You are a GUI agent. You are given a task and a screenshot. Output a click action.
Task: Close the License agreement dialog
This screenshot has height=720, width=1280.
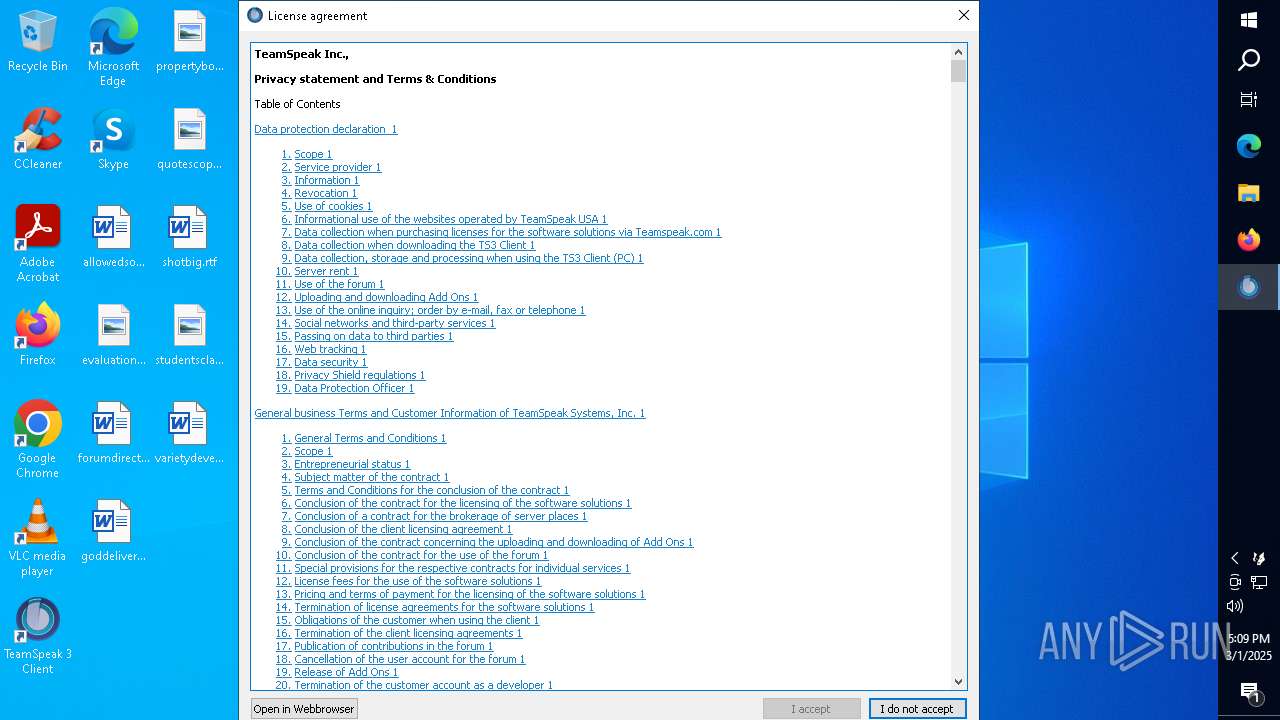pos(963,15)
